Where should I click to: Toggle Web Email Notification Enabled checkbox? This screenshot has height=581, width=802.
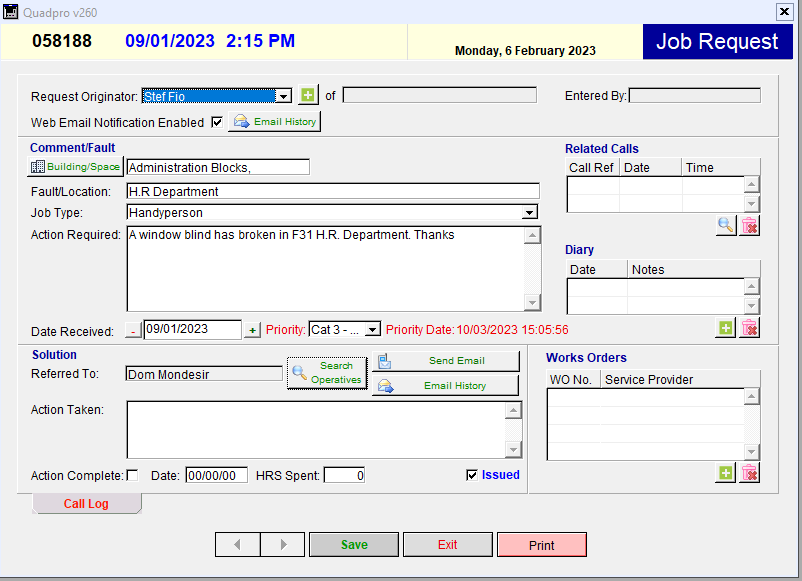pos(217,122)
